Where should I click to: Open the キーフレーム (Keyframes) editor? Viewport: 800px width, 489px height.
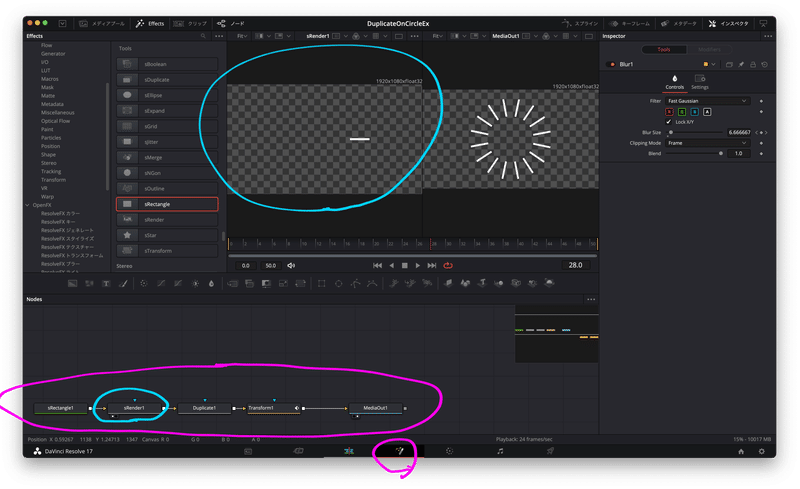coord(630,23)
